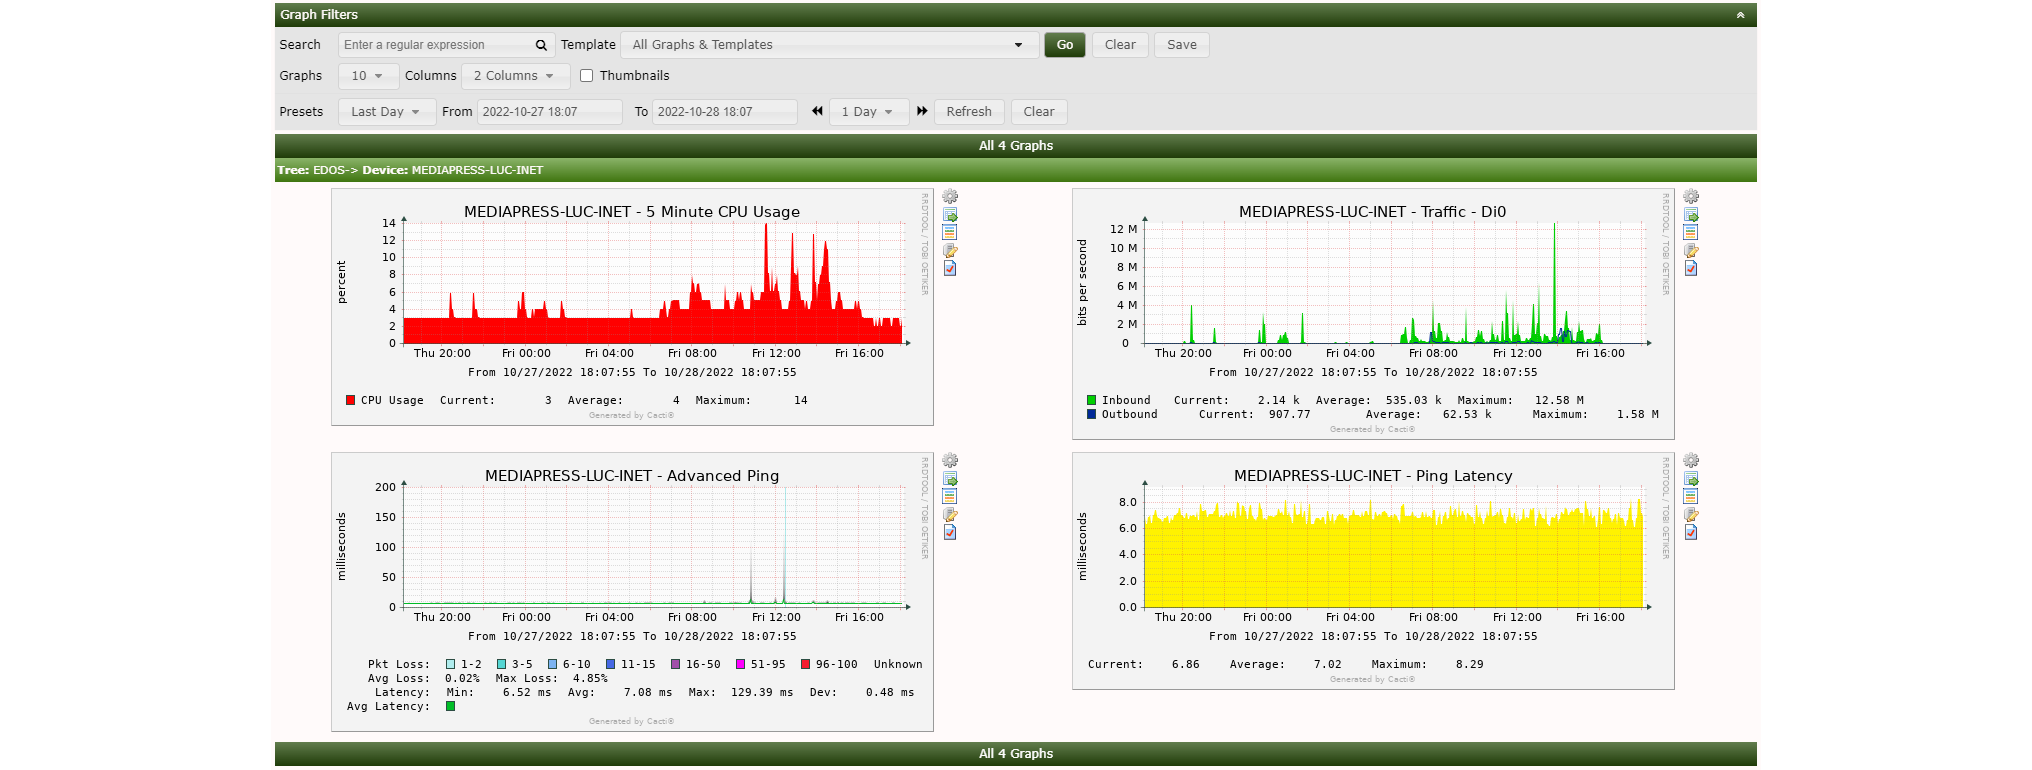Image resolution: width=2032 pixels, height=770 pixels.
Task: Open time graph view for Ping Latency graph
Action: point(1691,496)
